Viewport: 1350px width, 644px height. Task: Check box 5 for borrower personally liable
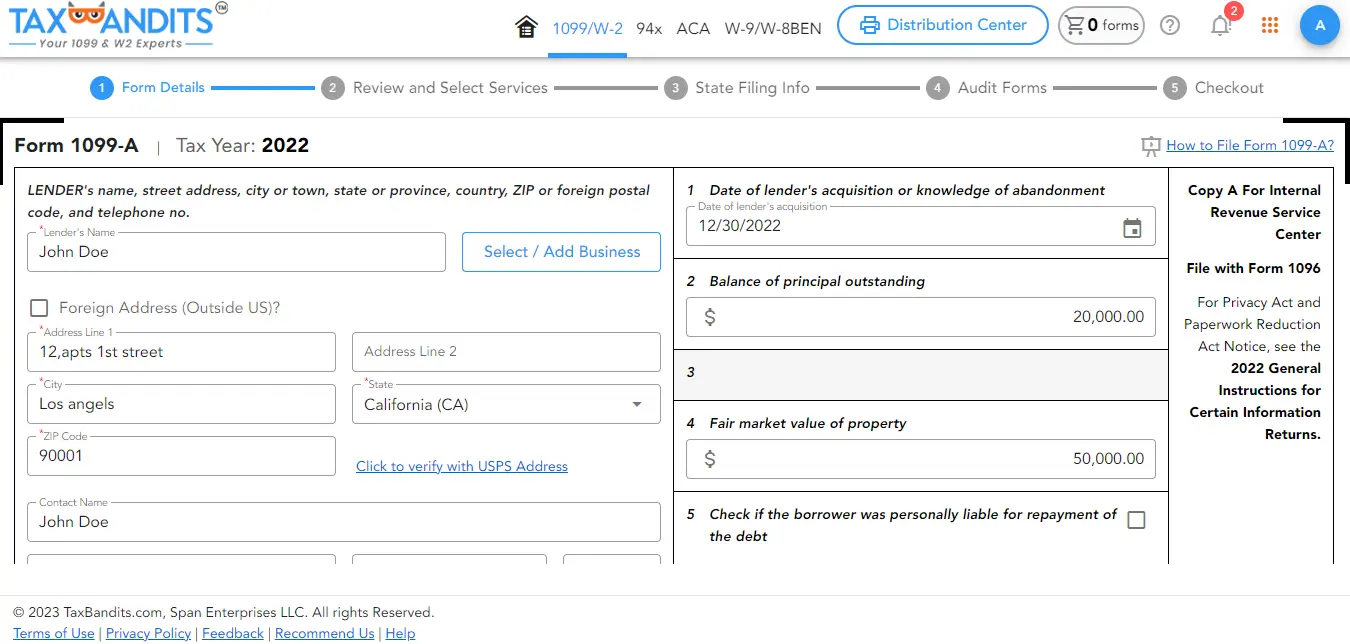1136,519
